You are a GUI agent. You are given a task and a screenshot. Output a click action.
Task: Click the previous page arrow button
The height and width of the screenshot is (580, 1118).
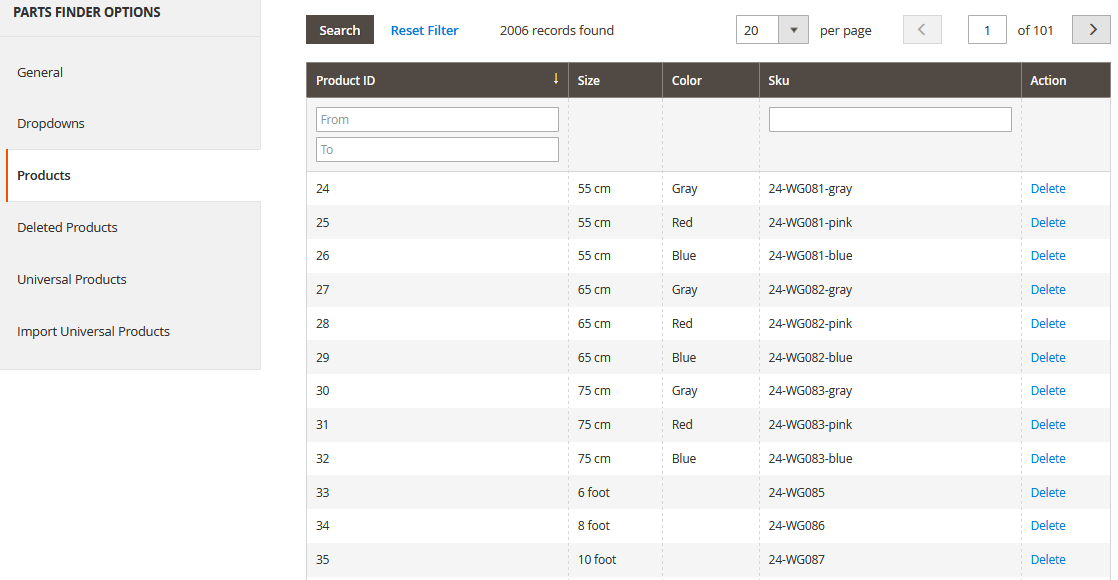922,30
